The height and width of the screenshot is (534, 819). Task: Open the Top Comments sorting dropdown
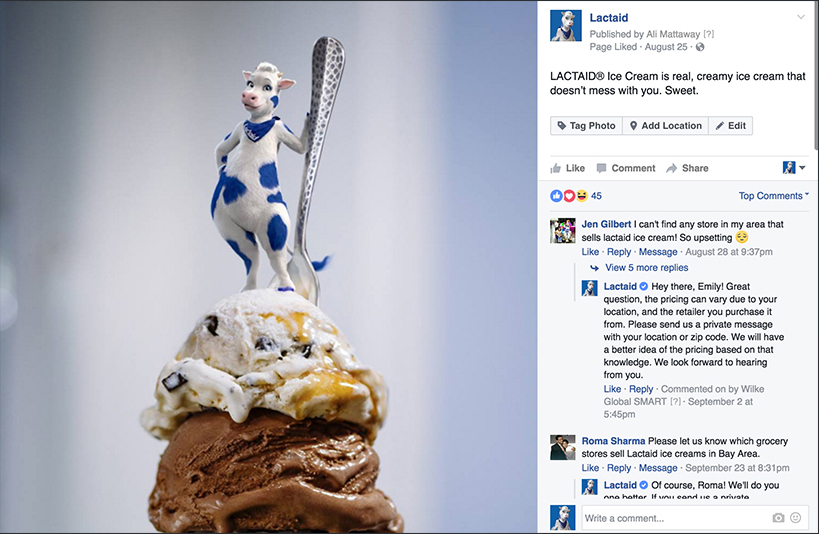click(x=774, y=195)
